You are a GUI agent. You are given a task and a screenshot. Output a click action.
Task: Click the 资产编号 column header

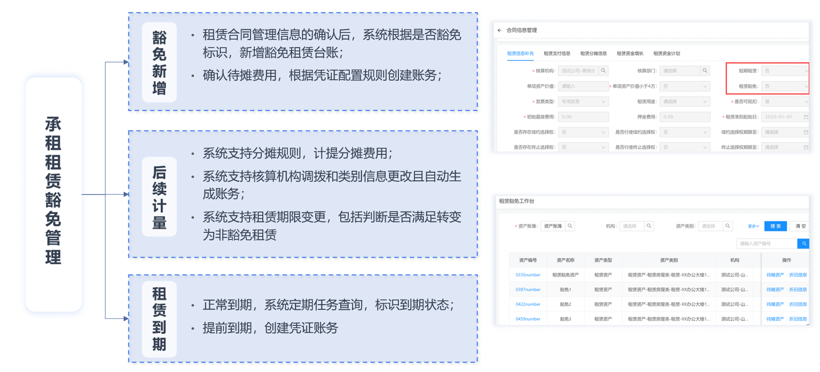tap(528, 260)
